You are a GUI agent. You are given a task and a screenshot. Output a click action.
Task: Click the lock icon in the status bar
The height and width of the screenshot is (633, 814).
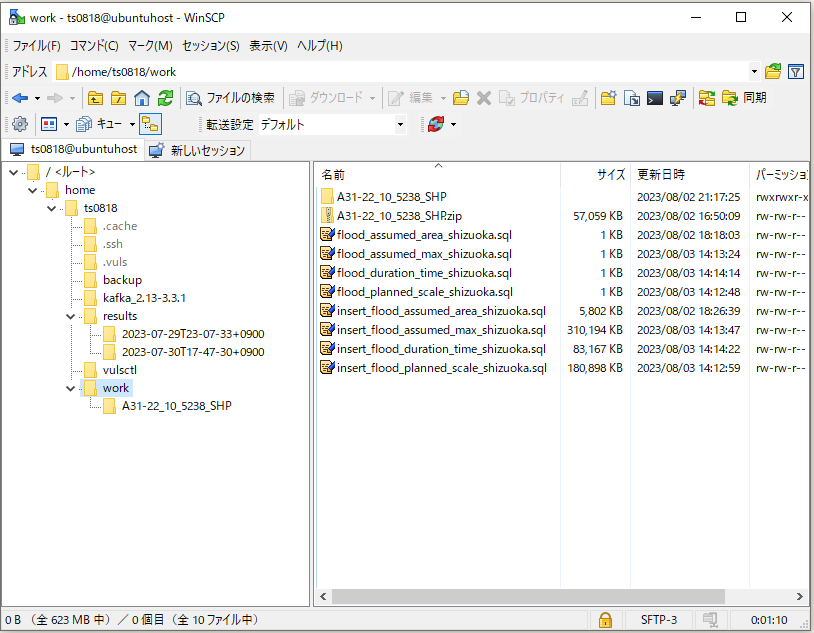[x=606, y=620]
